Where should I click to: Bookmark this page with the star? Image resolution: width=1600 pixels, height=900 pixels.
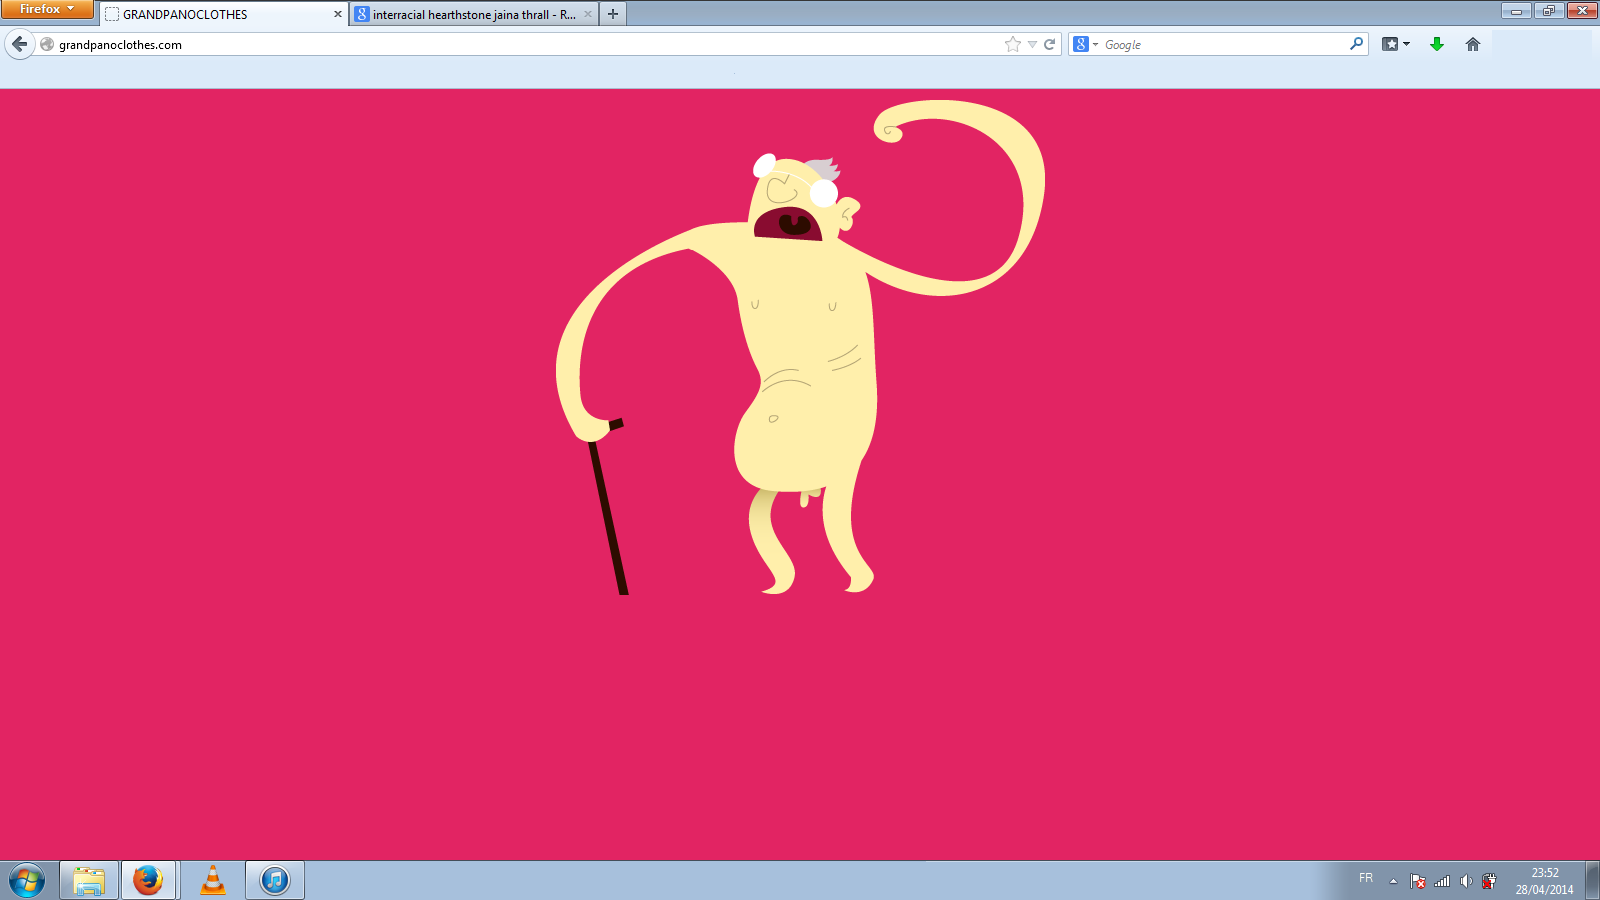[1013, 44]
